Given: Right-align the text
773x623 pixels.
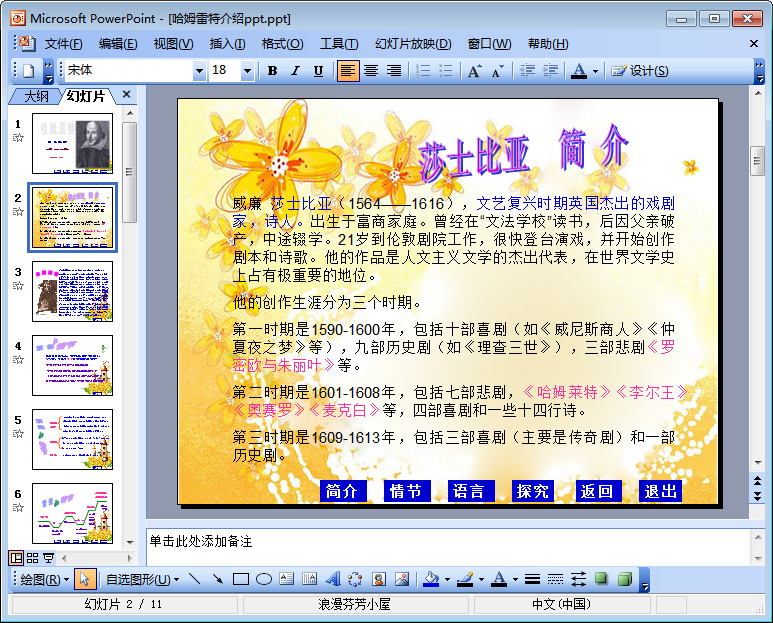Looking at the screenshot, I should [x=393, y=71].
